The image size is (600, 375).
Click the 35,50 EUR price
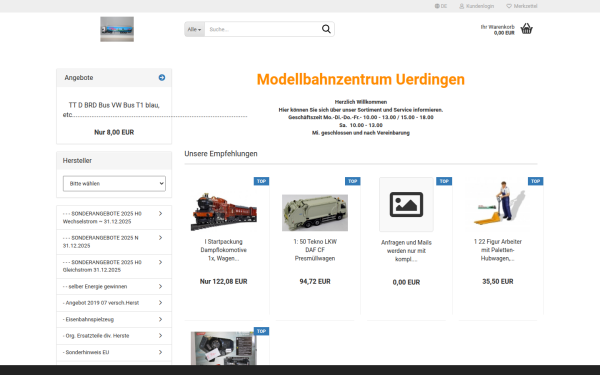click(x=497, y=282)
